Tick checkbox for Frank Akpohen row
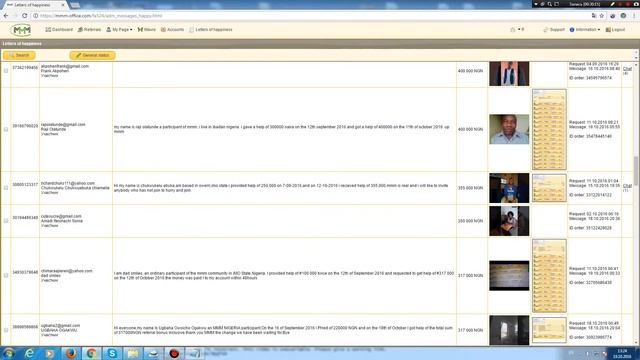 click(6, 71)
